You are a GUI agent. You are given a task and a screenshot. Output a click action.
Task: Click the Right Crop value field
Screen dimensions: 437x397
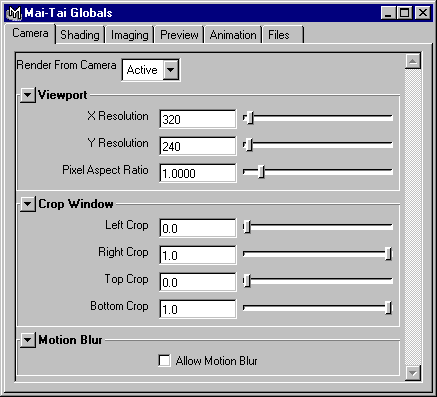coord(198,255)
